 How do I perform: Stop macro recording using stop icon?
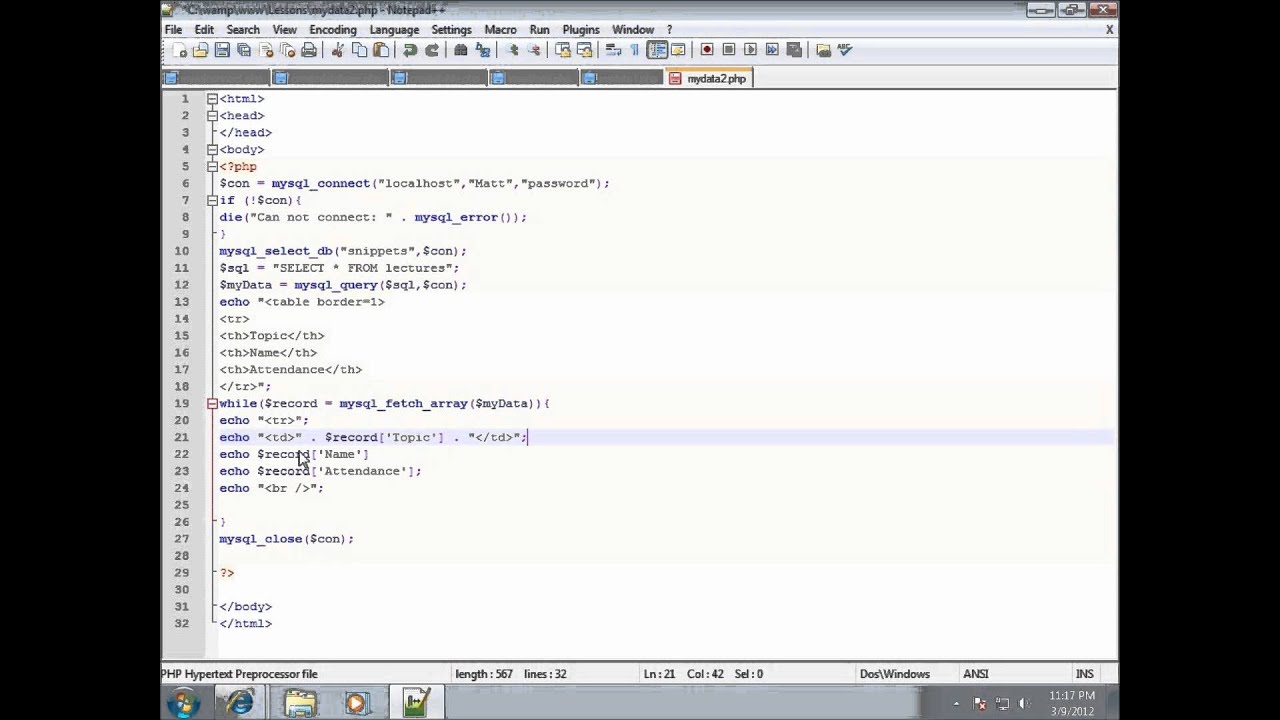(729, 50)
